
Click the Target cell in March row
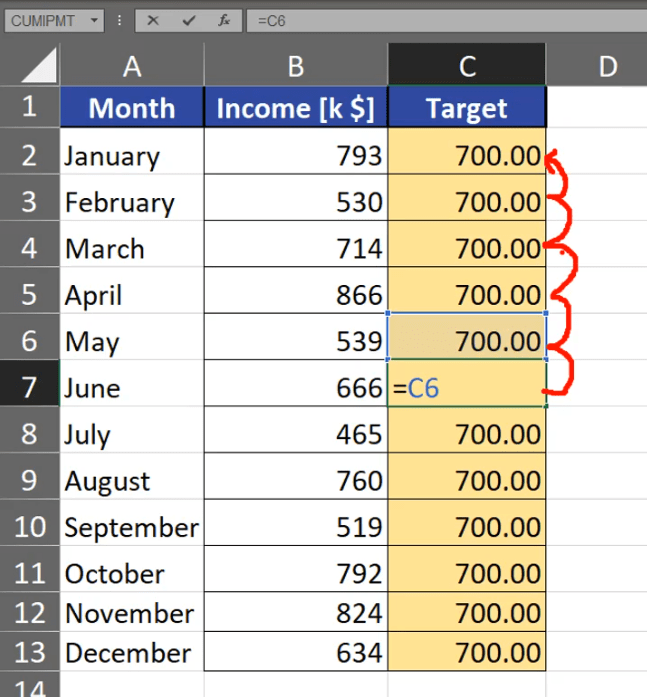pos(467,244)
